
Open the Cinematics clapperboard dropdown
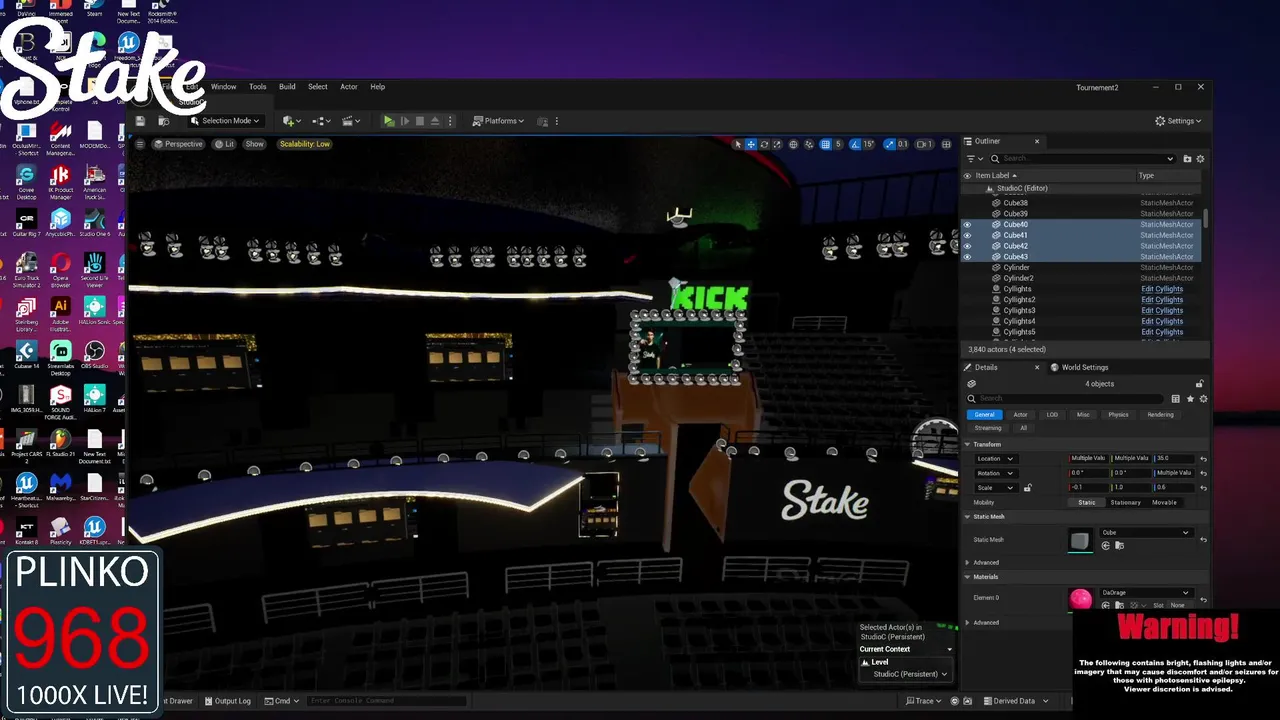pos(351,121)
